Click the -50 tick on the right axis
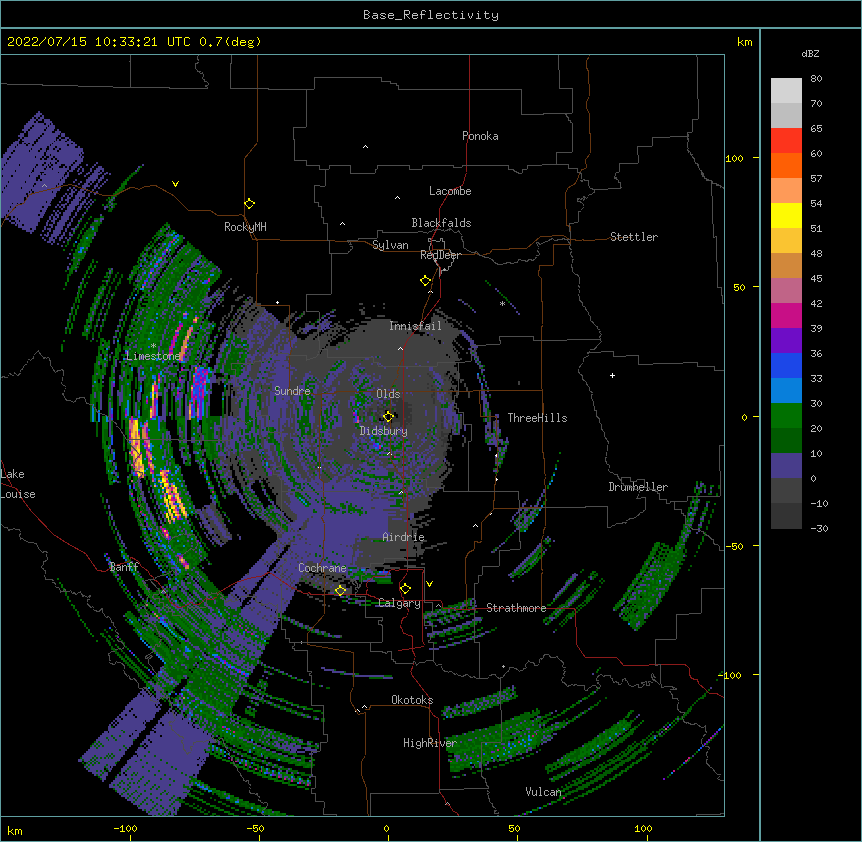Viewport: 862px width, 842px height. pyautogui.click(x=734, y=546)
